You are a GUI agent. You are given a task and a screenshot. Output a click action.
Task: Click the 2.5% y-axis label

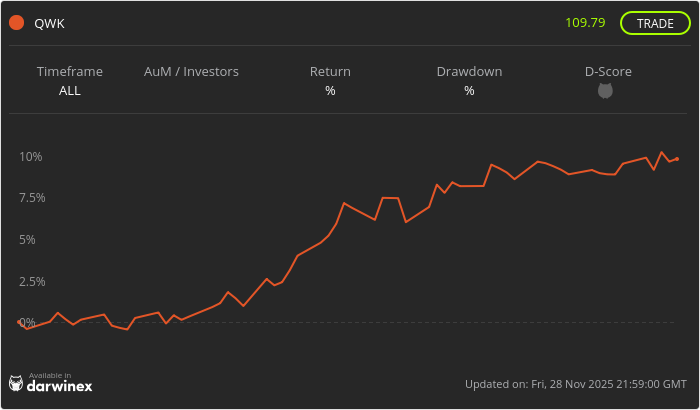[30, 281]
